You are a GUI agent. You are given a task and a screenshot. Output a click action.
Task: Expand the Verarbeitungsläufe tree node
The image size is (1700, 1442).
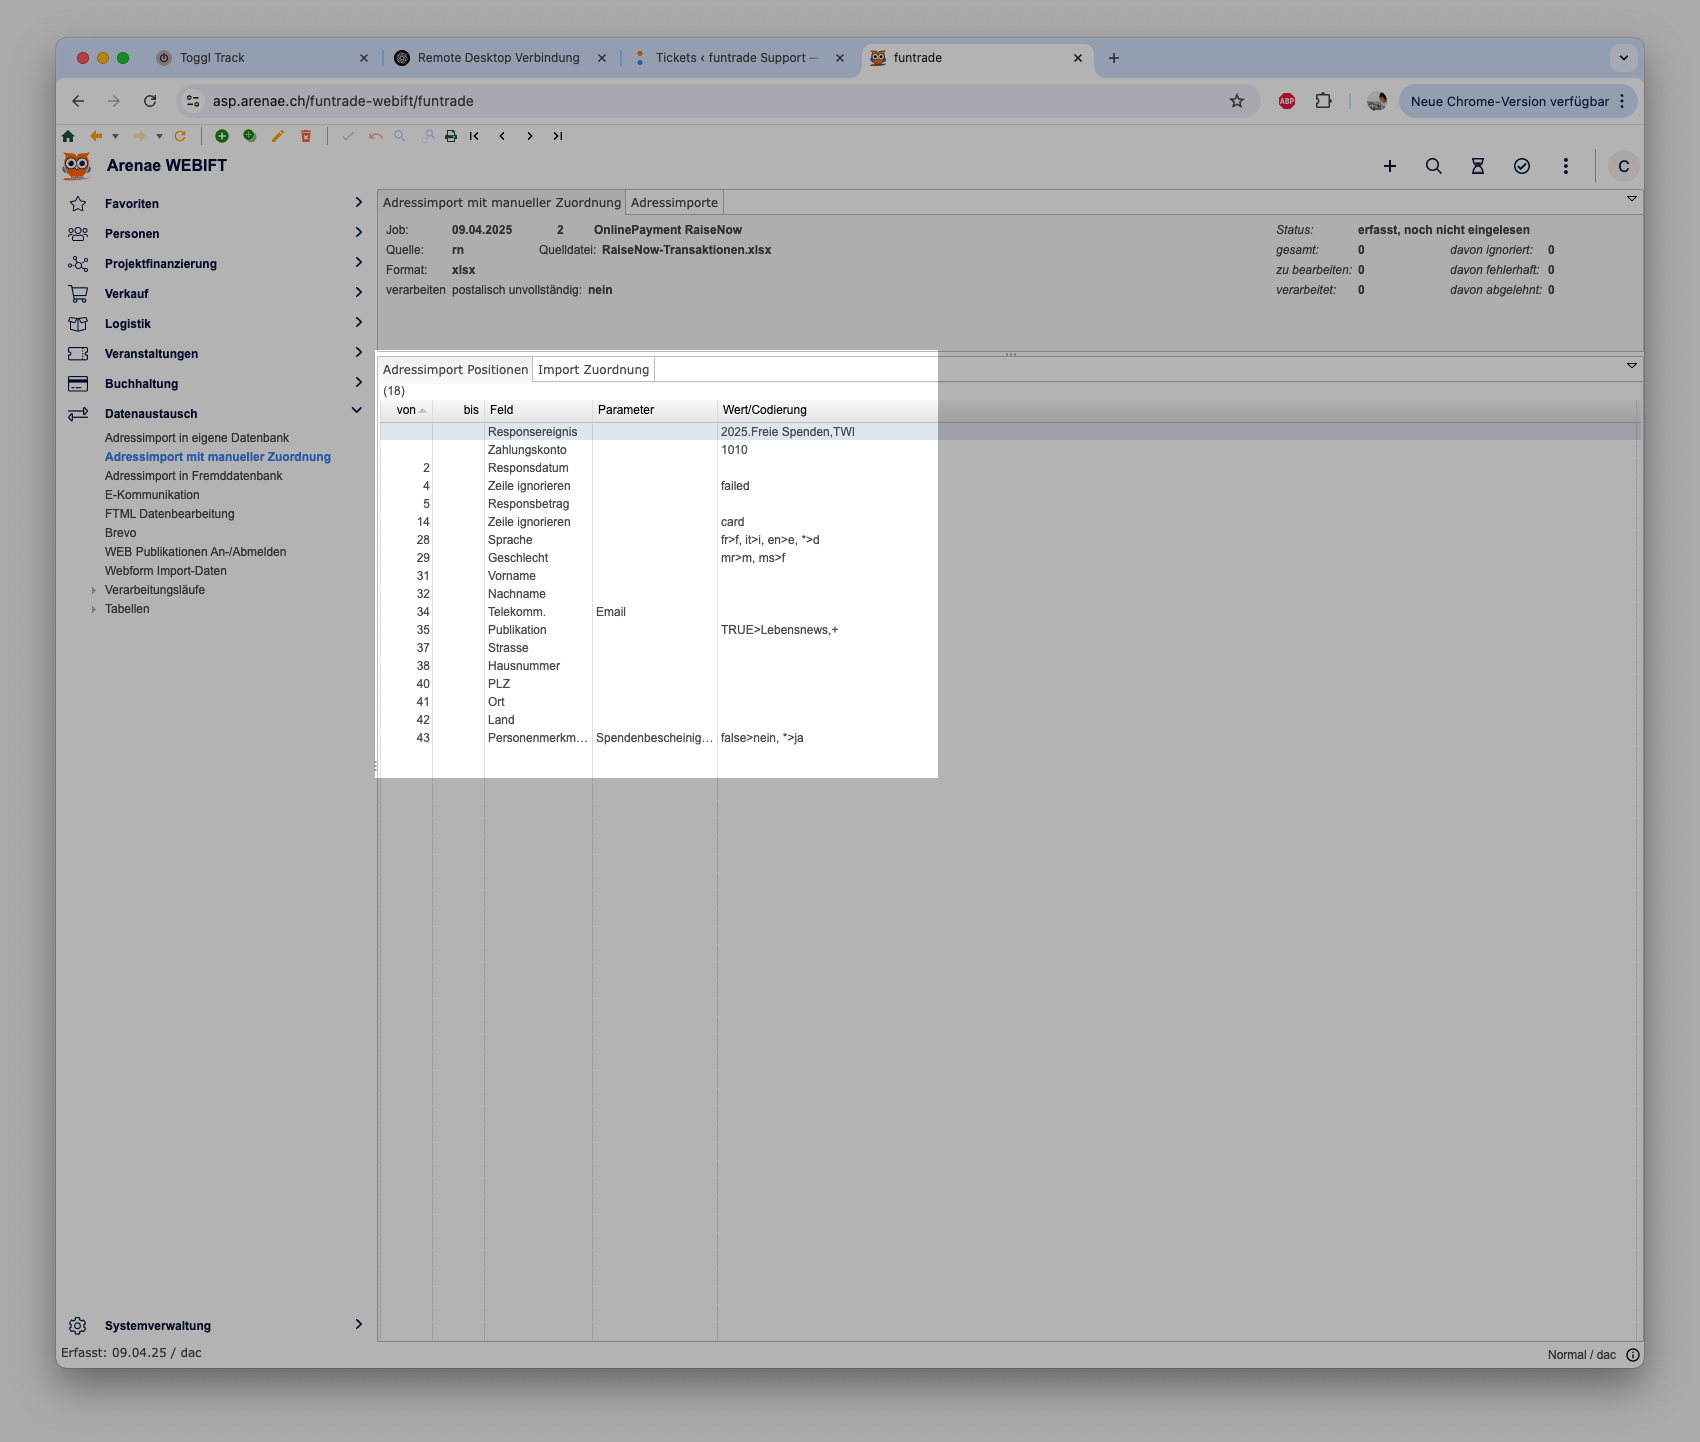click(94, 590)
